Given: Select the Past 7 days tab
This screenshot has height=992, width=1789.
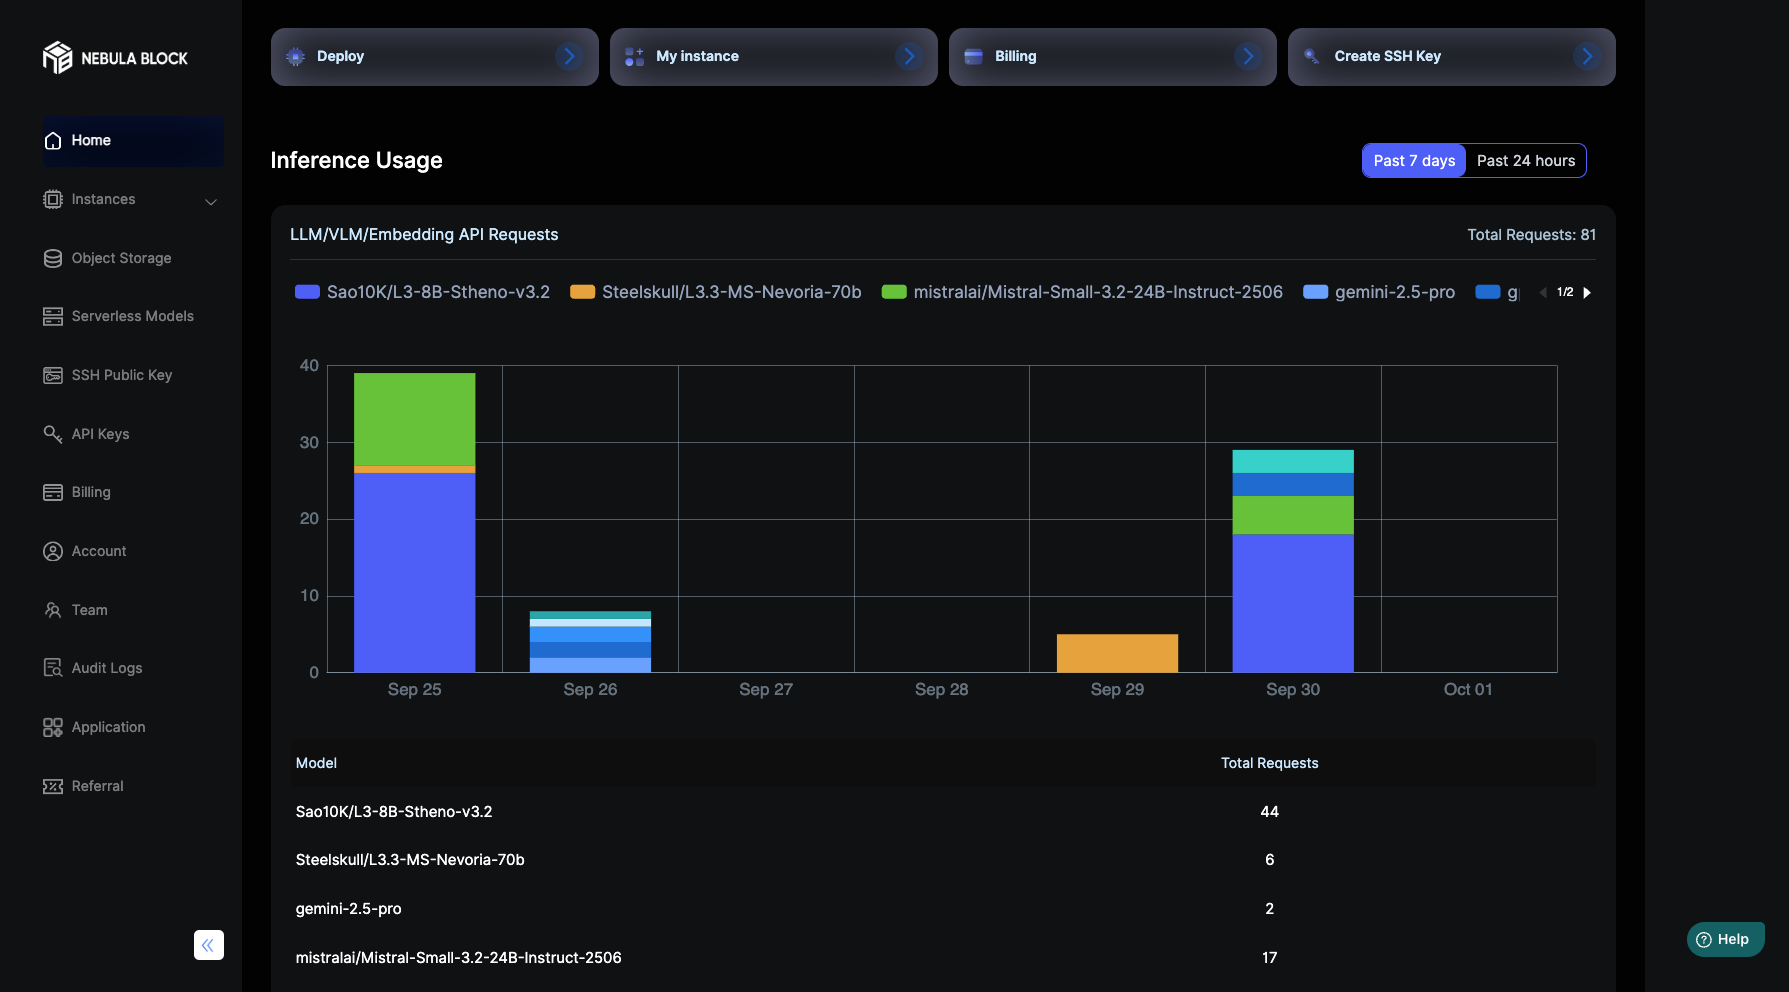Looking at the screenshot, I should tap(1414, 161).
